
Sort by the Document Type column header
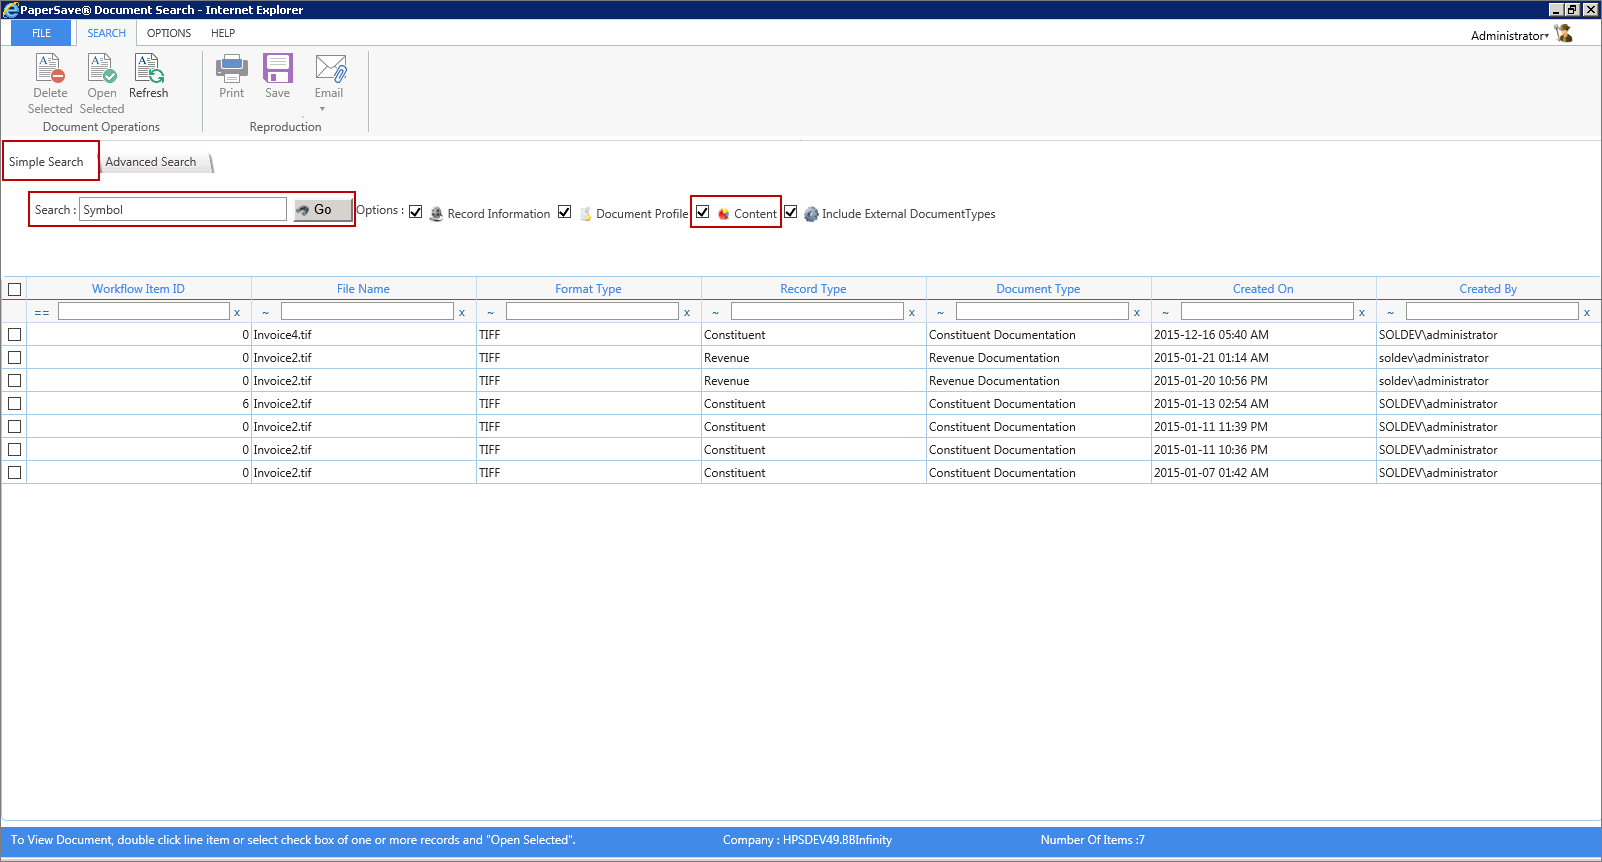pos(1038,289)
